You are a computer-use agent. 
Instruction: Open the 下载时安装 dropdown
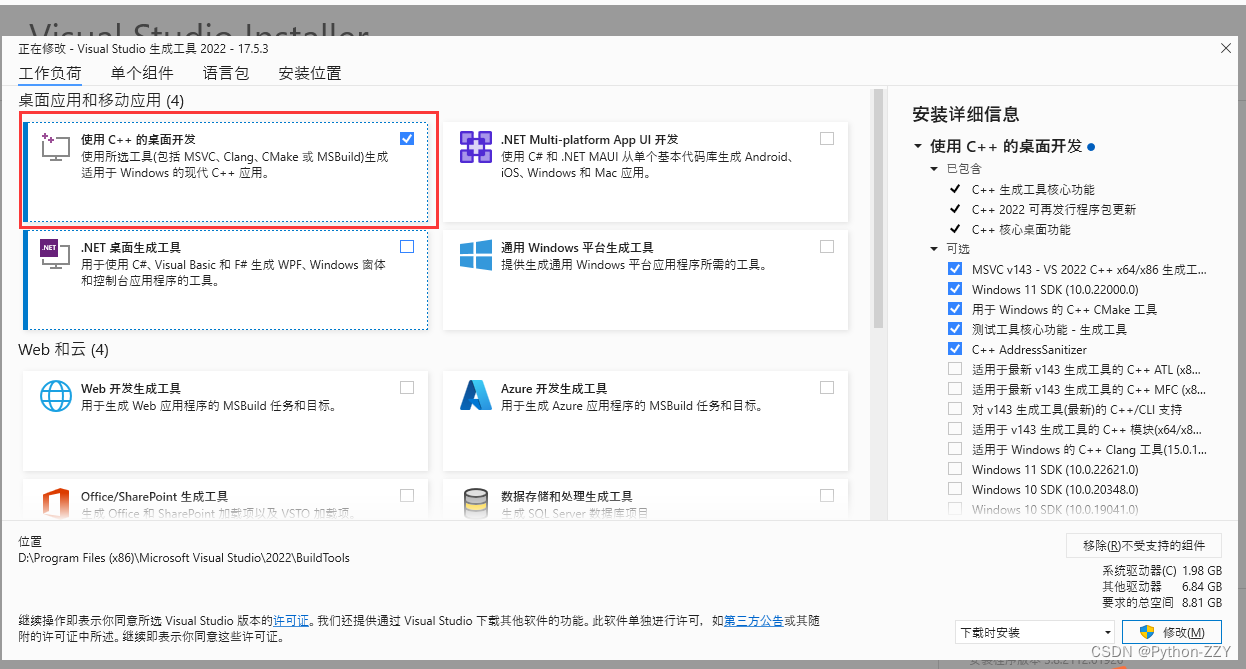click(1035, 632)
